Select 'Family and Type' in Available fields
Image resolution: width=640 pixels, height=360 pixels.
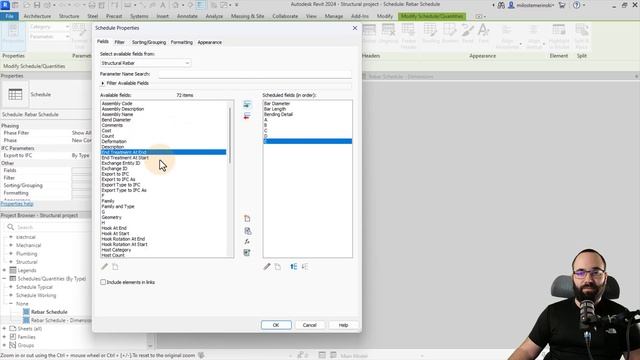click(118, 207)
